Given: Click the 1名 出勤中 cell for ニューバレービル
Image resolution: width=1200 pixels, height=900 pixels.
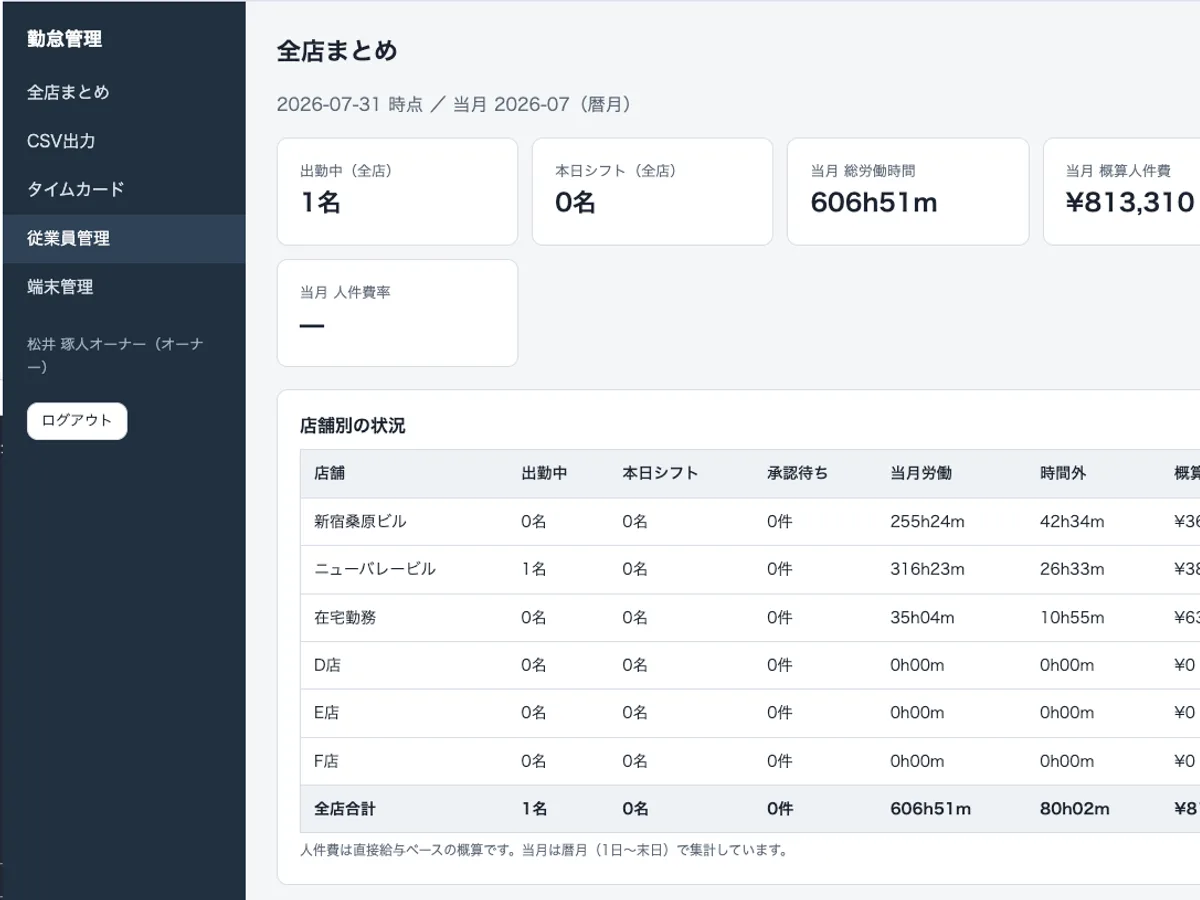Looking at the screenshot, I should point(534,570).
